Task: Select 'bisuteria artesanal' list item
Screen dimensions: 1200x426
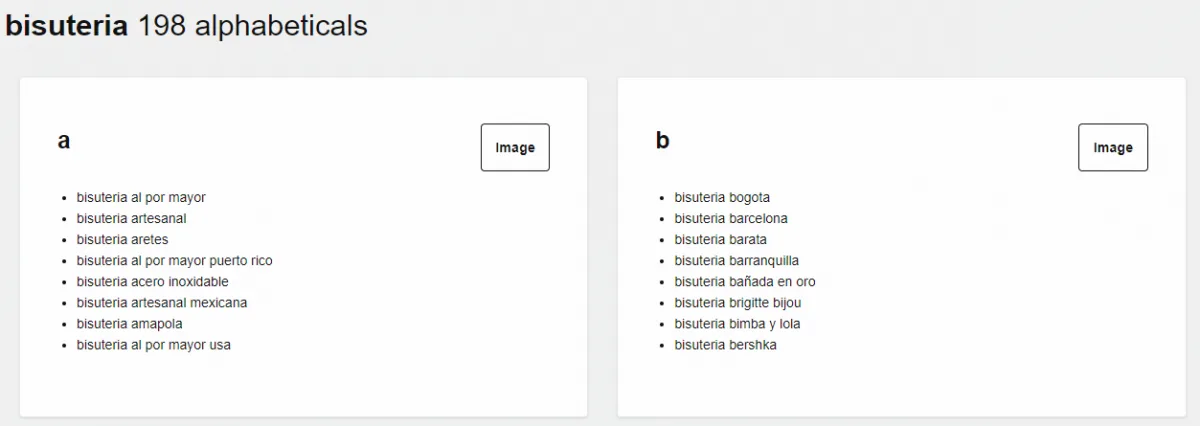Action: click(x=131, y=218)
